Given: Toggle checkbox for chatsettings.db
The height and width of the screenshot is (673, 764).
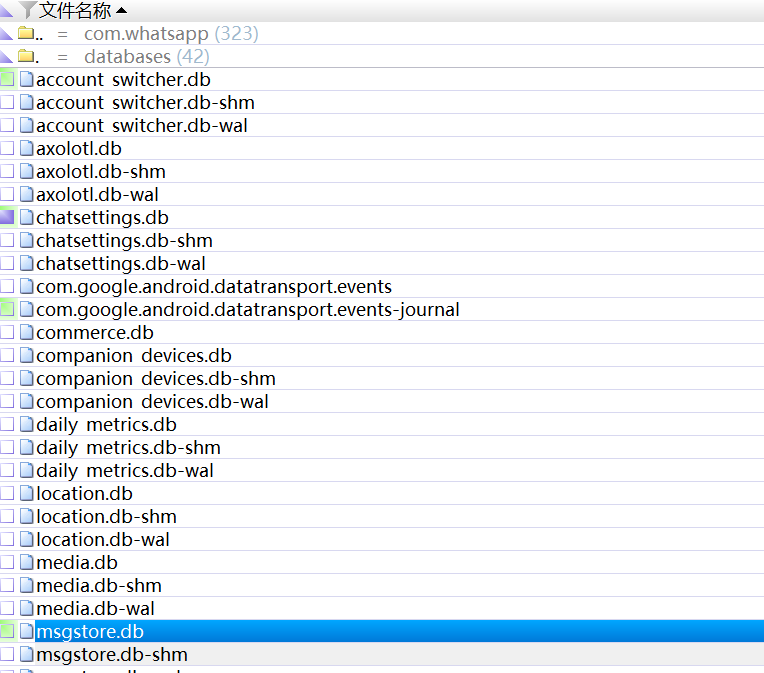Looking at the screenshot, I should 7,217.
